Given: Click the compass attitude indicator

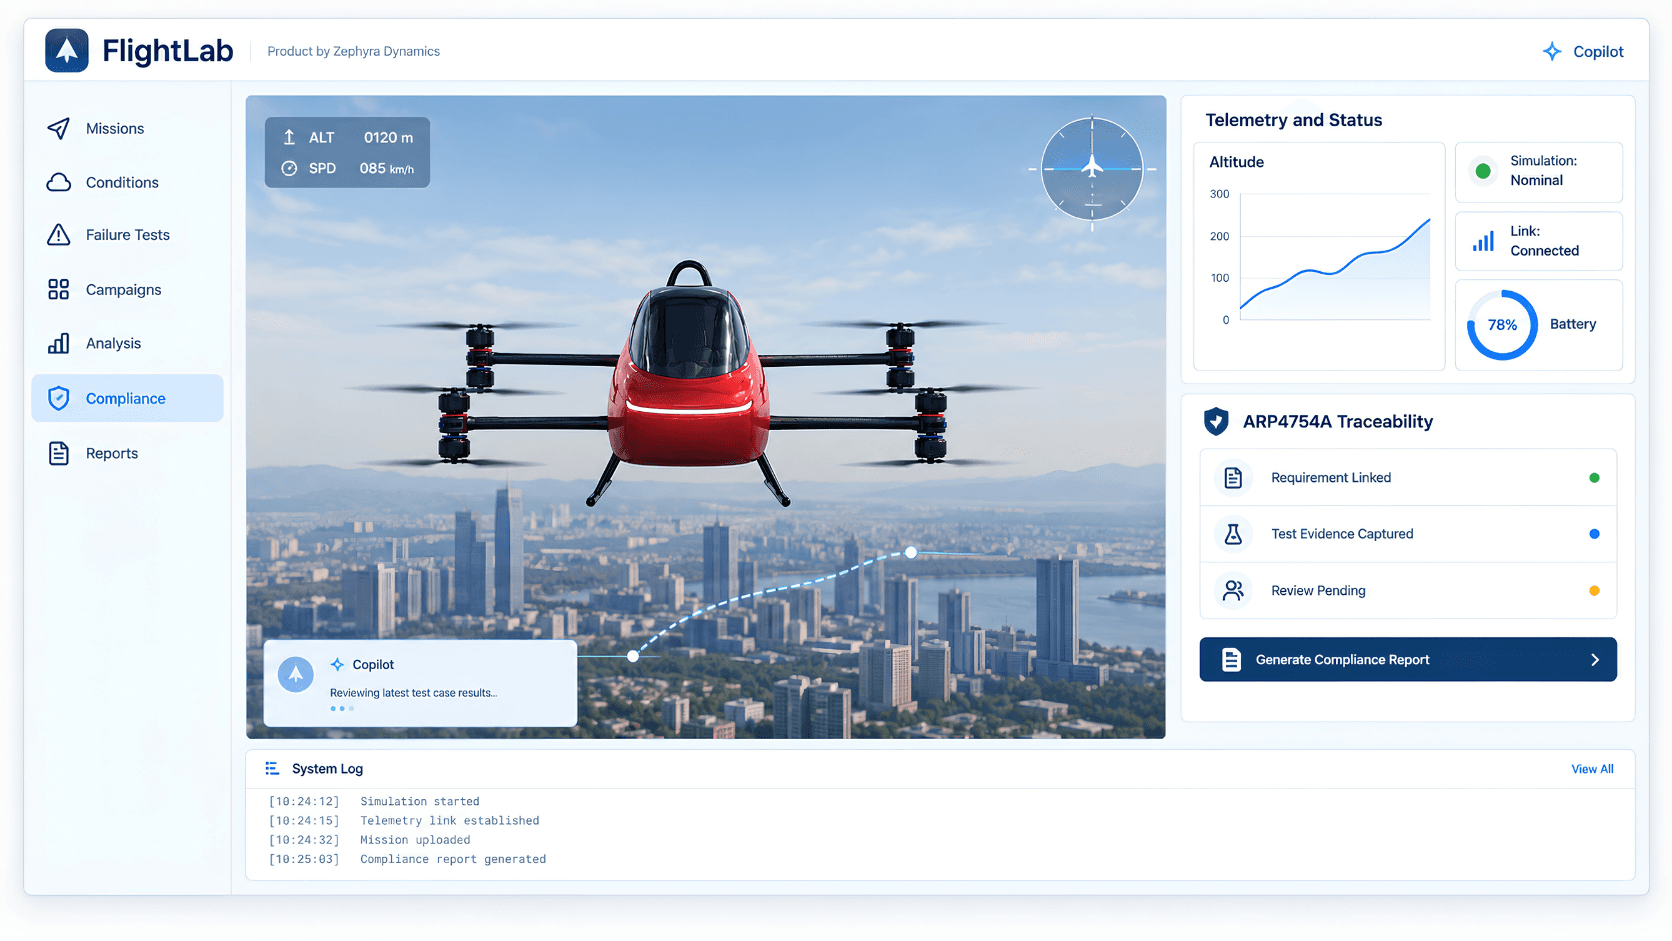Looking at the screenshot, I should pyautogui.click(x=1092, y=169).
